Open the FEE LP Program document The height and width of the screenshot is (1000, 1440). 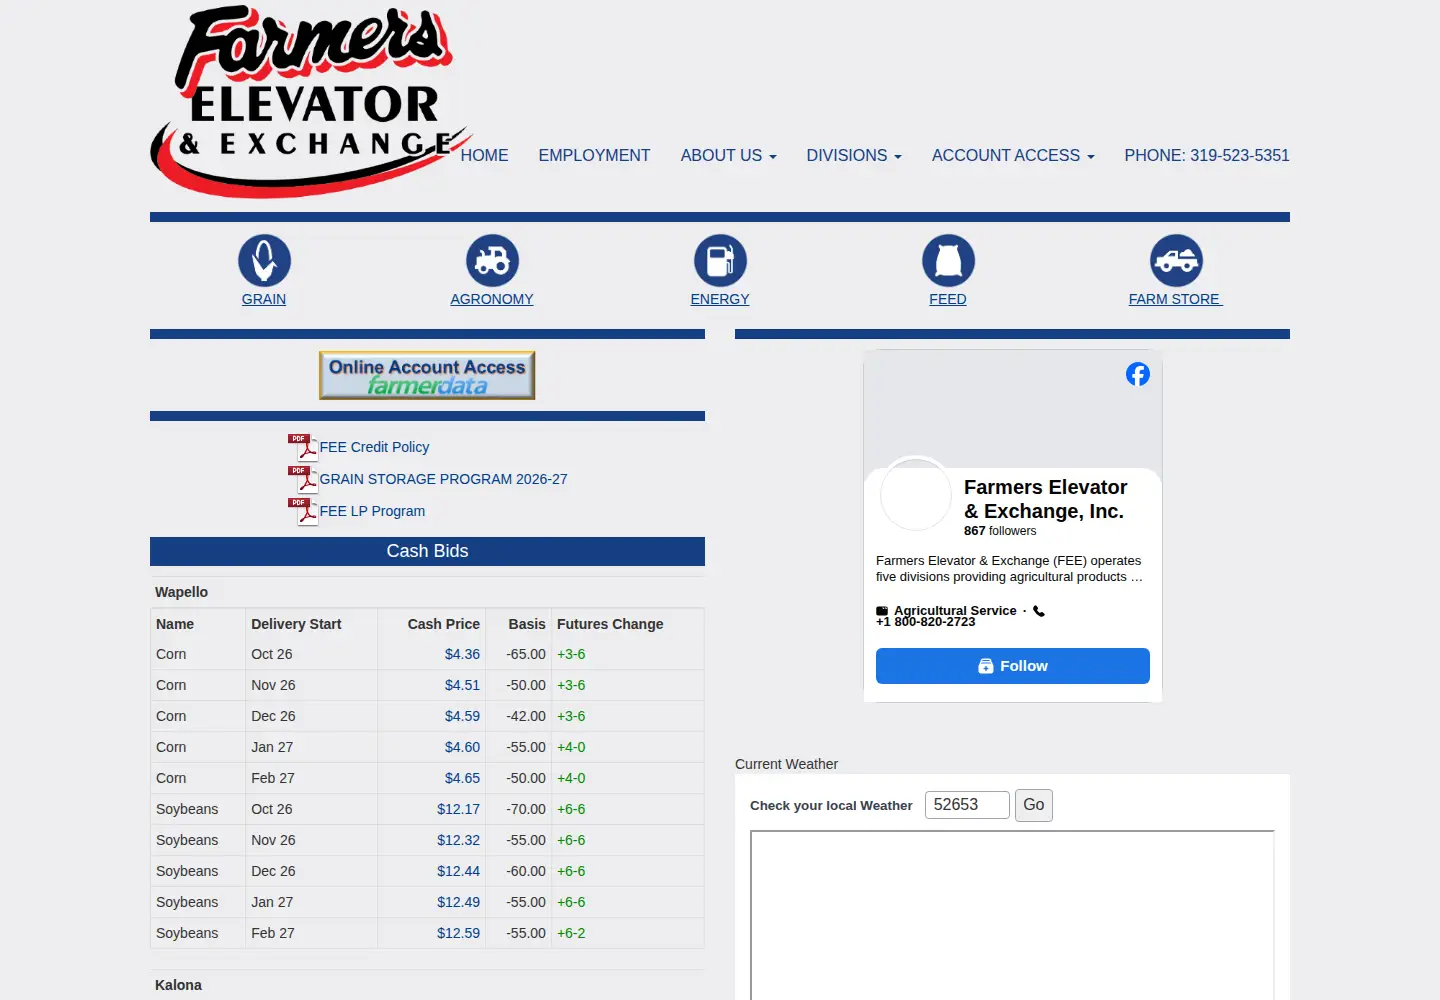tap(372, 511)
